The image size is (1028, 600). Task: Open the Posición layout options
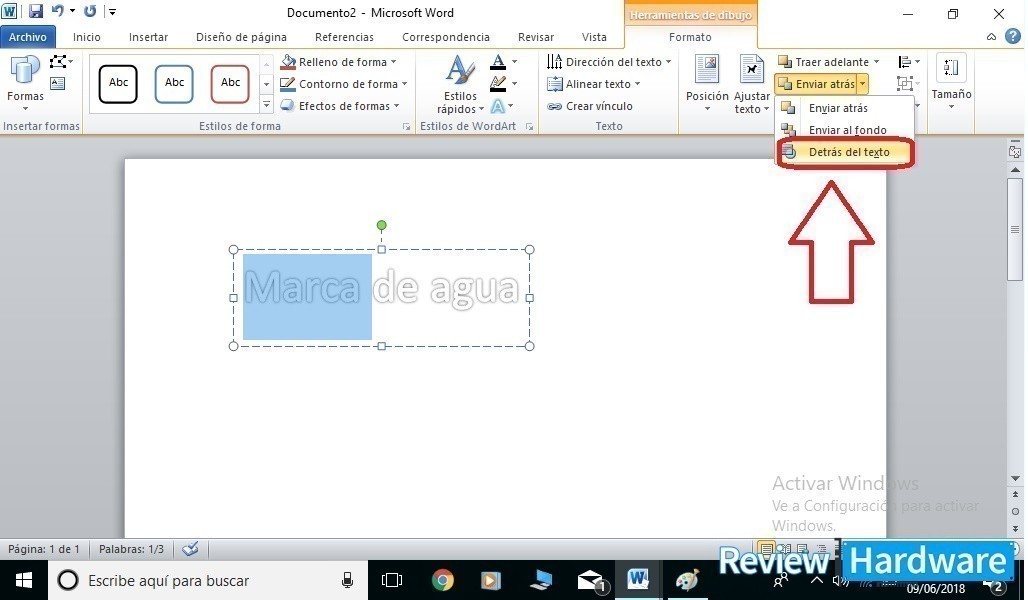tap(707, 83)
